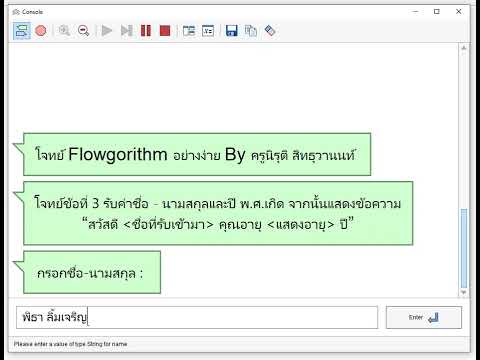Copy console text to clipboard icon
Screen dimensions: 480x360
[x=251, y=31]
